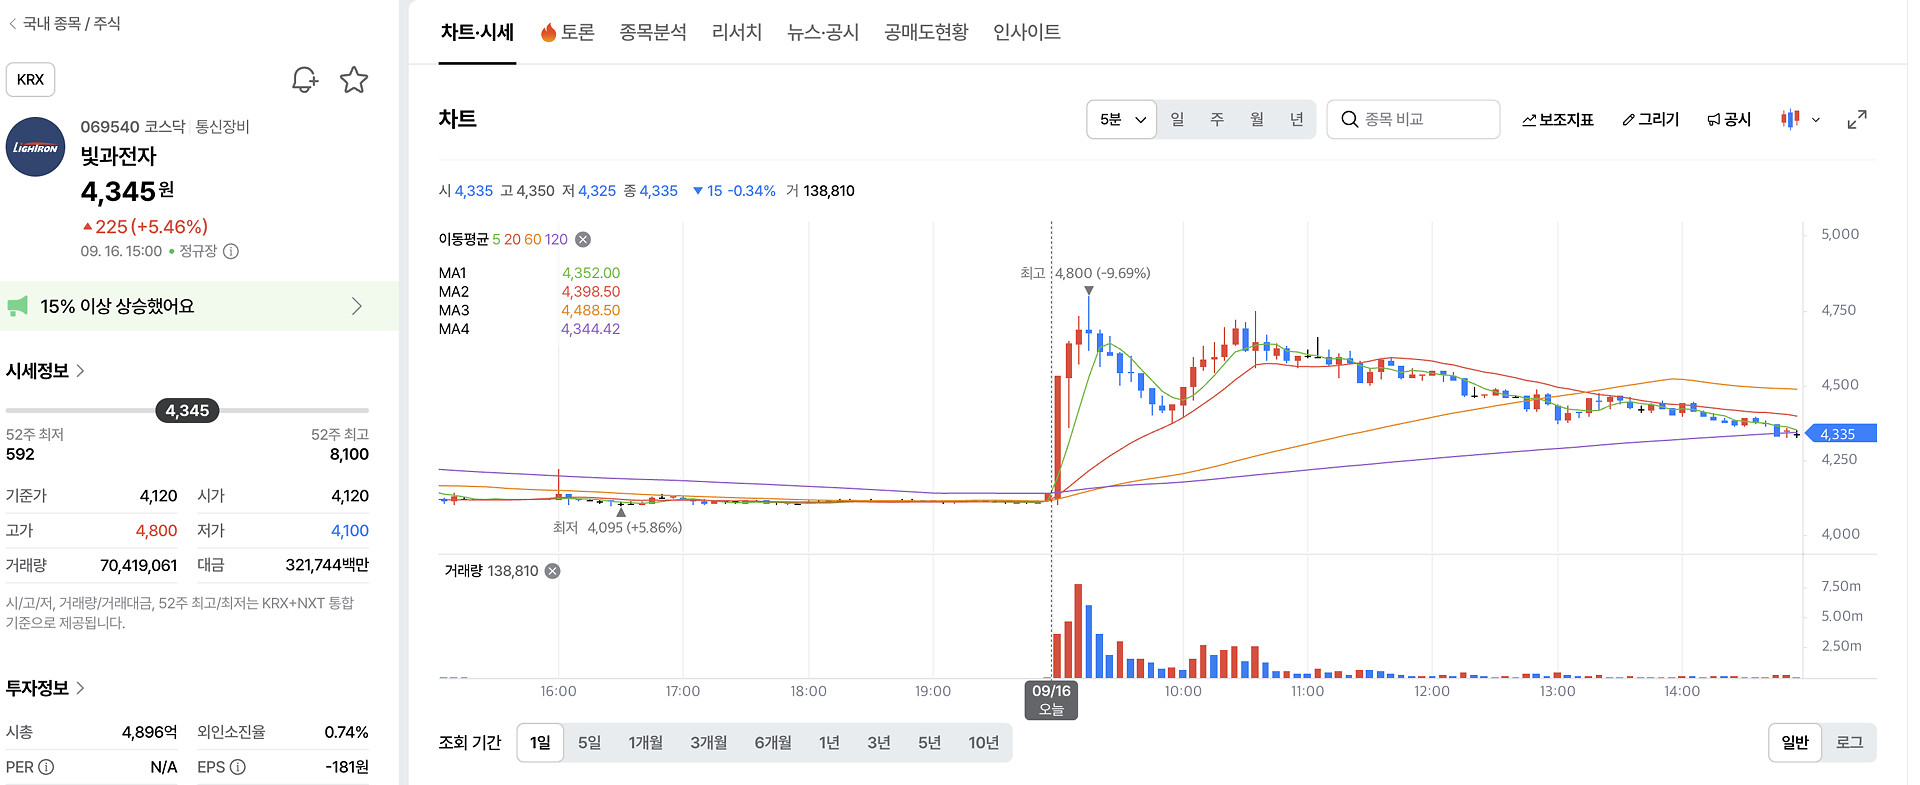Click the PER info icon

tap(46, 767)
